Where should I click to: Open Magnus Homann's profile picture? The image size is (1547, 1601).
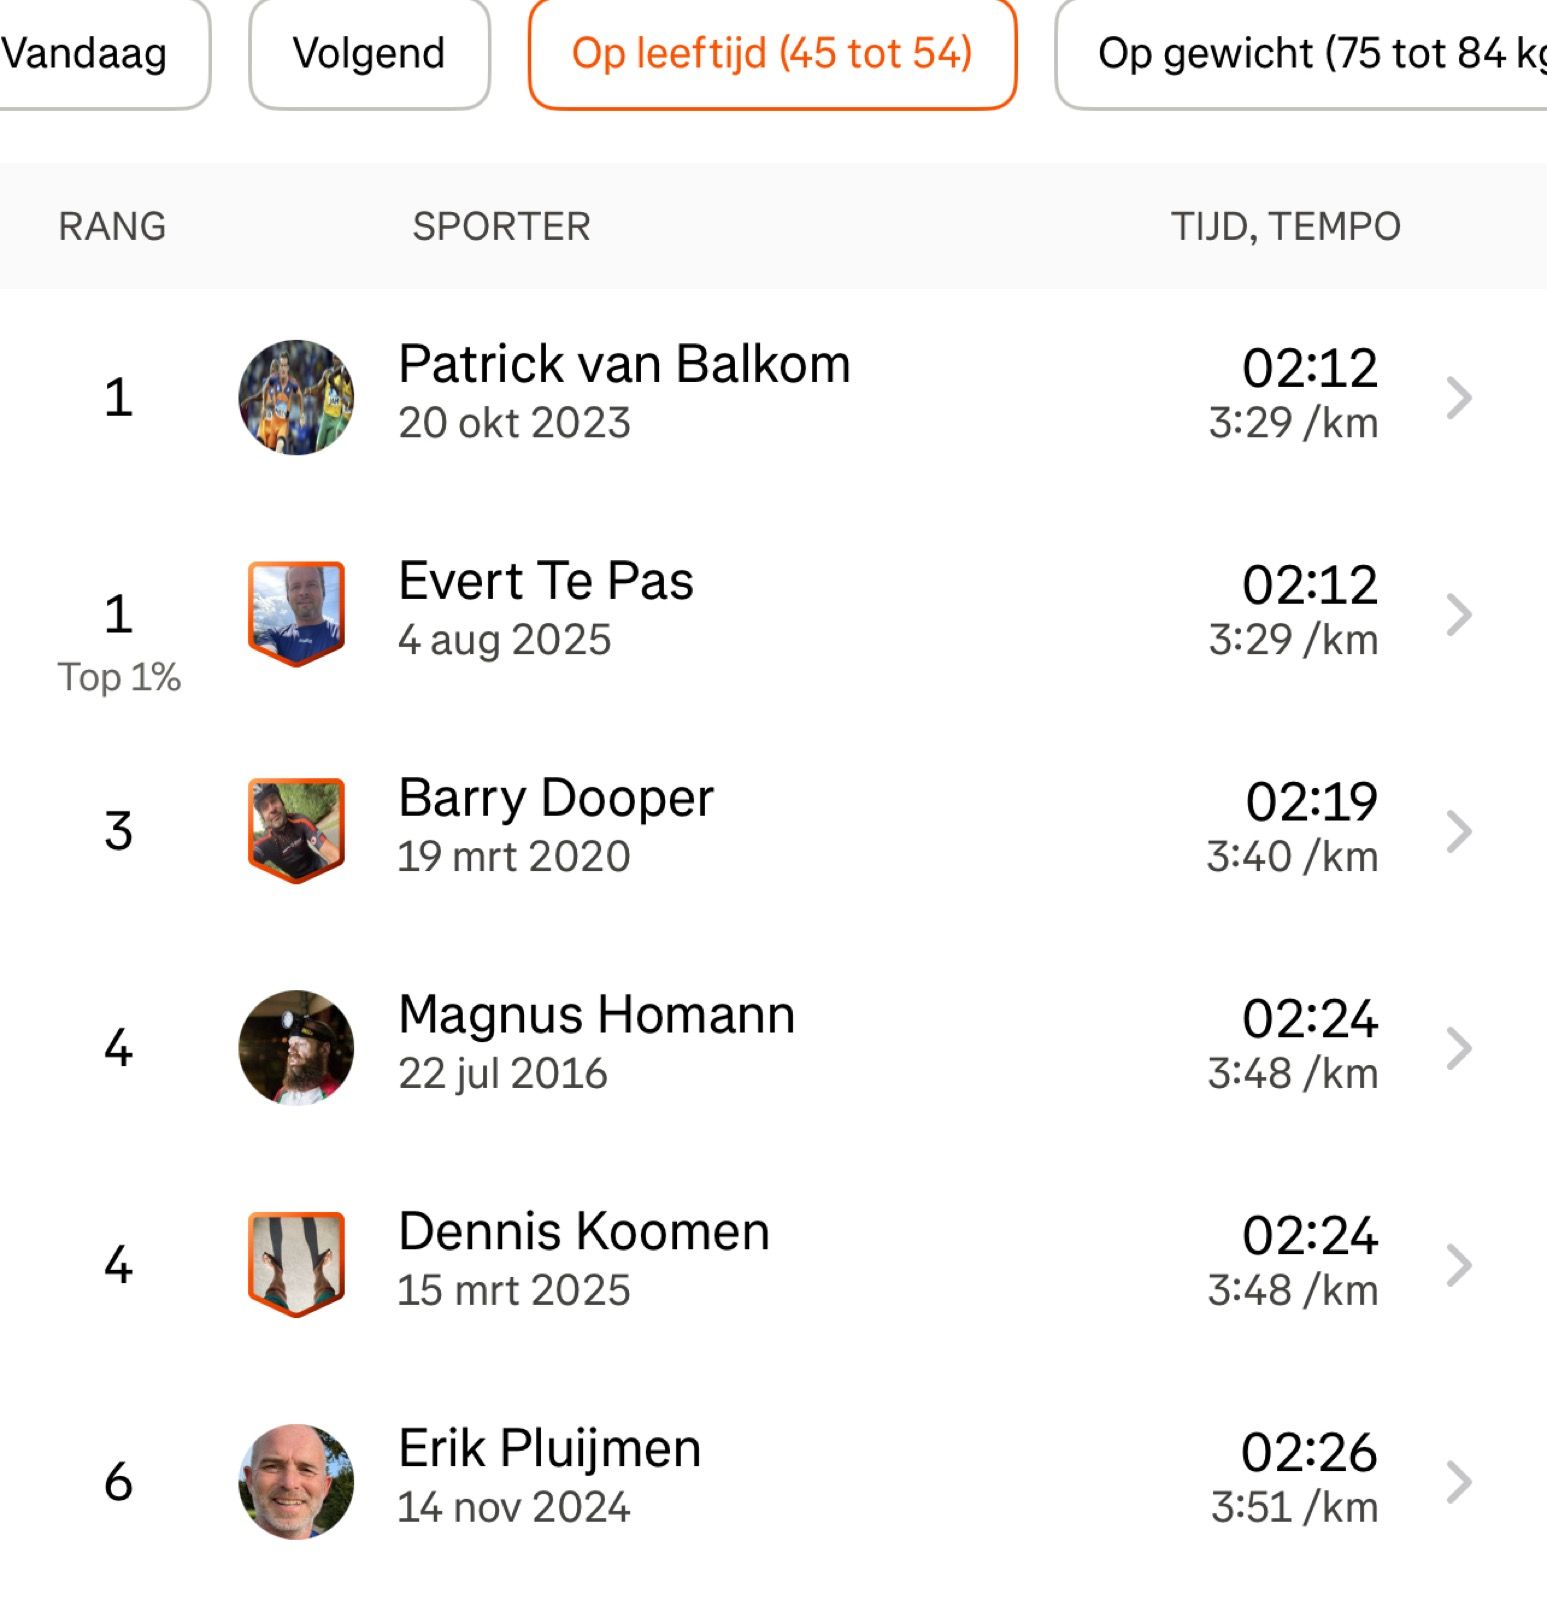coord(296,1048)
